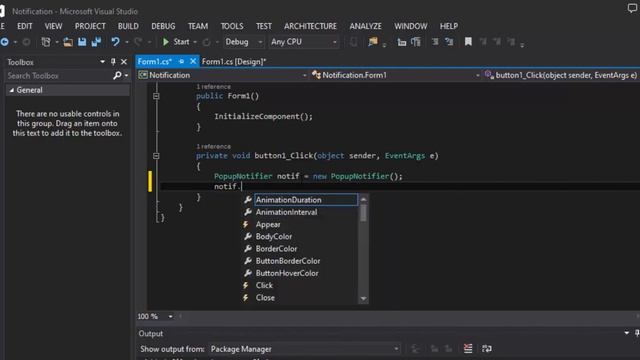Switch to the Form1.cs code tab

click(x=155, y=62)
